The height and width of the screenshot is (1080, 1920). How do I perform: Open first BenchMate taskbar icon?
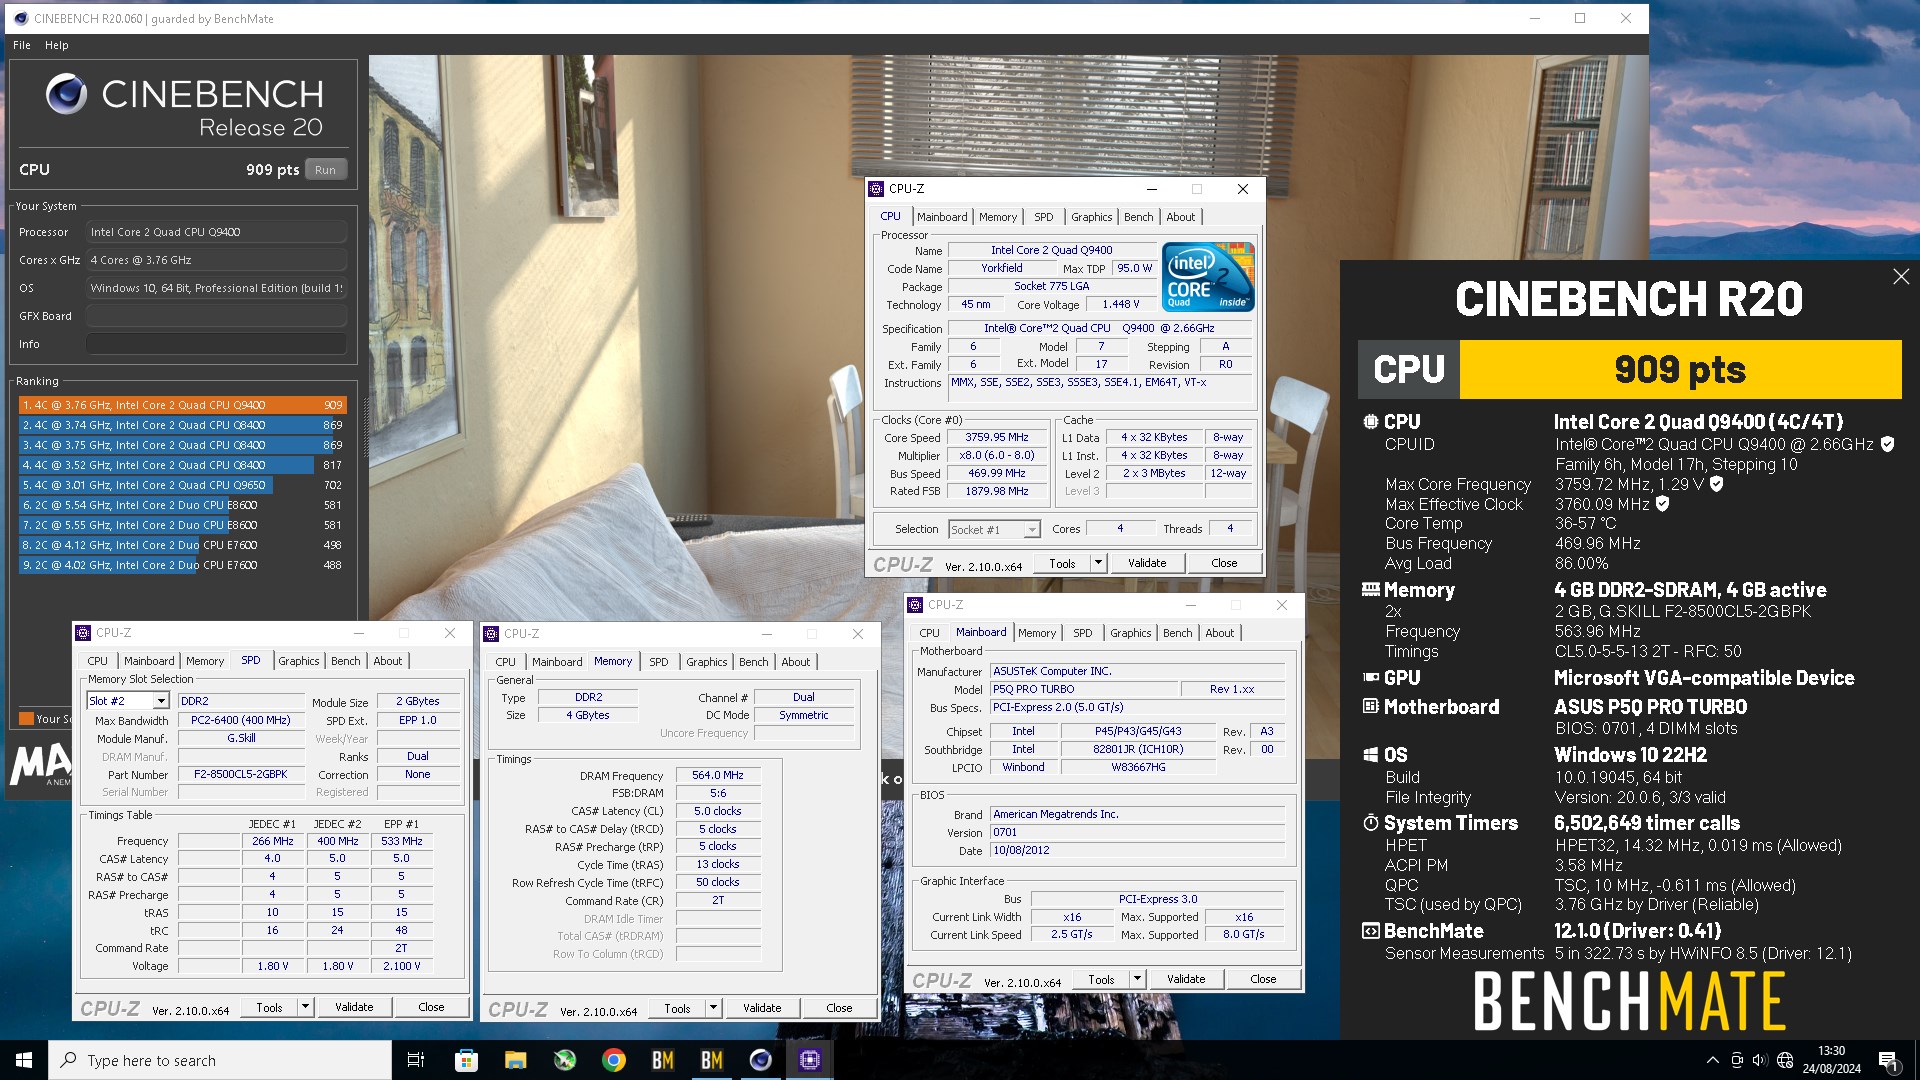pyautogui.click(x=663, y=1060)
